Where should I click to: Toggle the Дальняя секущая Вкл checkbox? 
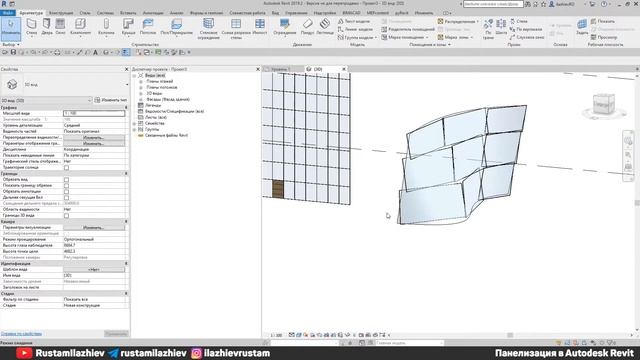tap(67, 198)
